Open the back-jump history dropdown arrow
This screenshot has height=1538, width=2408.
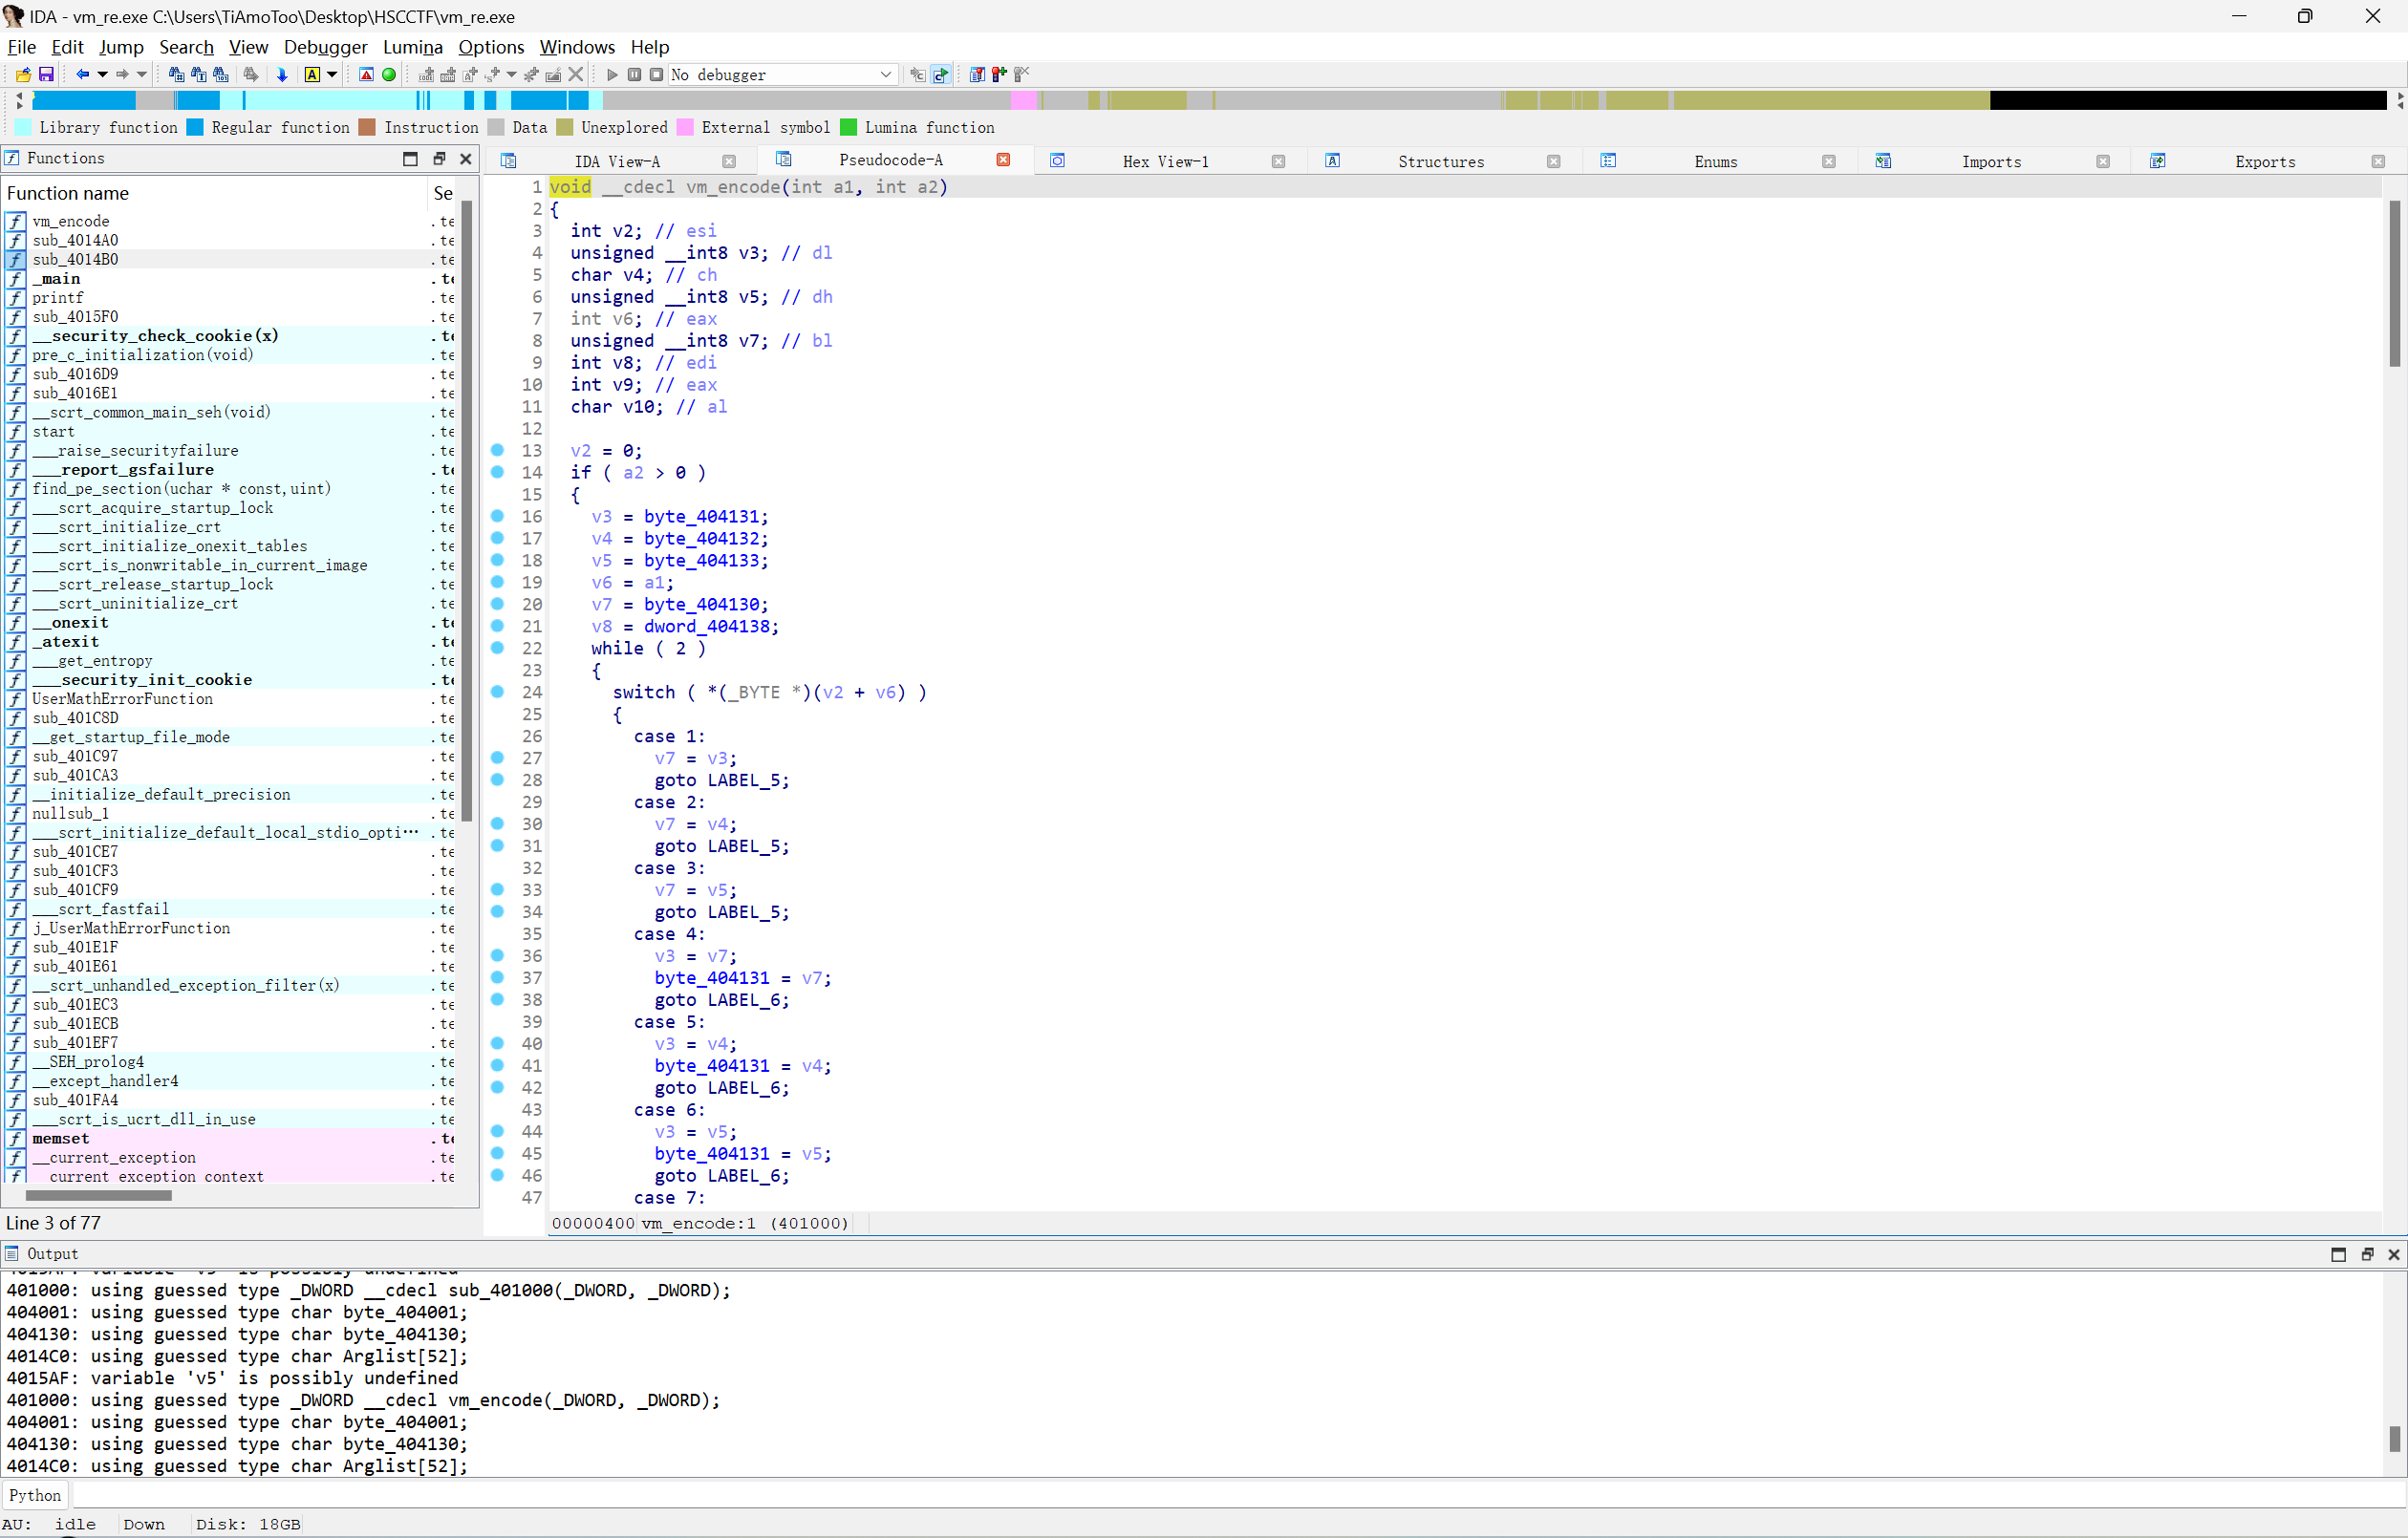pos(102,74)
